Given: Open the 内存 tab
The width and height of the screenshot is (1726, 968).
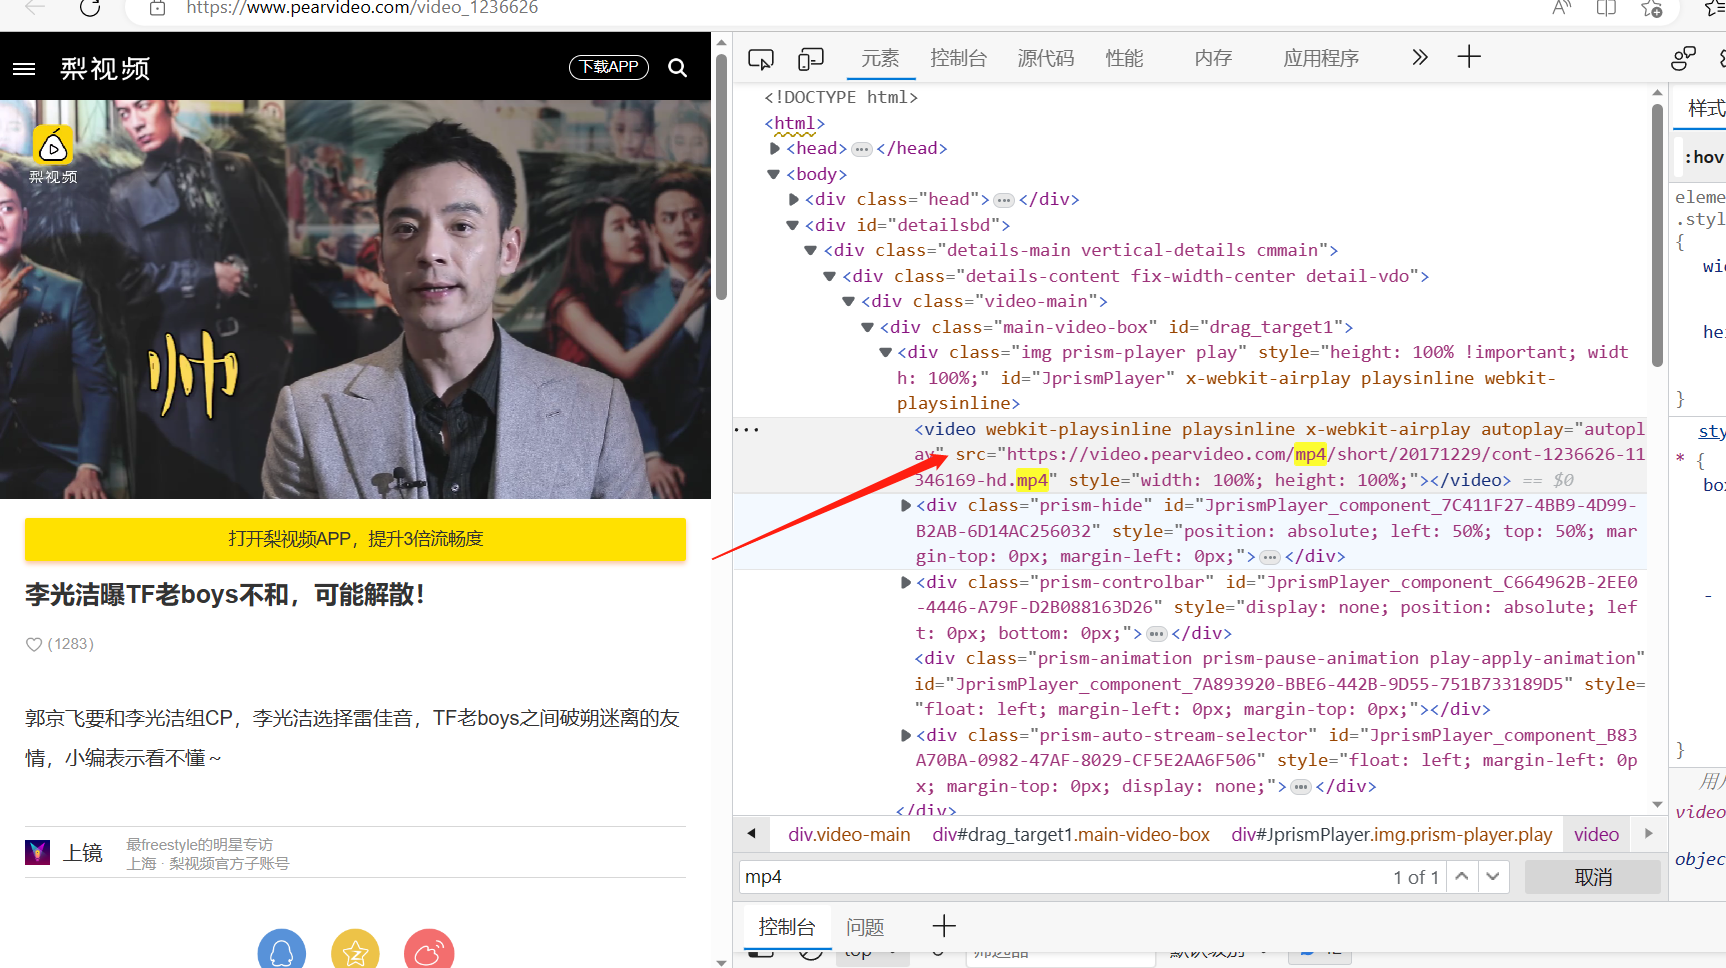Looking at the screenshot, I should (x=1213, y=59).
